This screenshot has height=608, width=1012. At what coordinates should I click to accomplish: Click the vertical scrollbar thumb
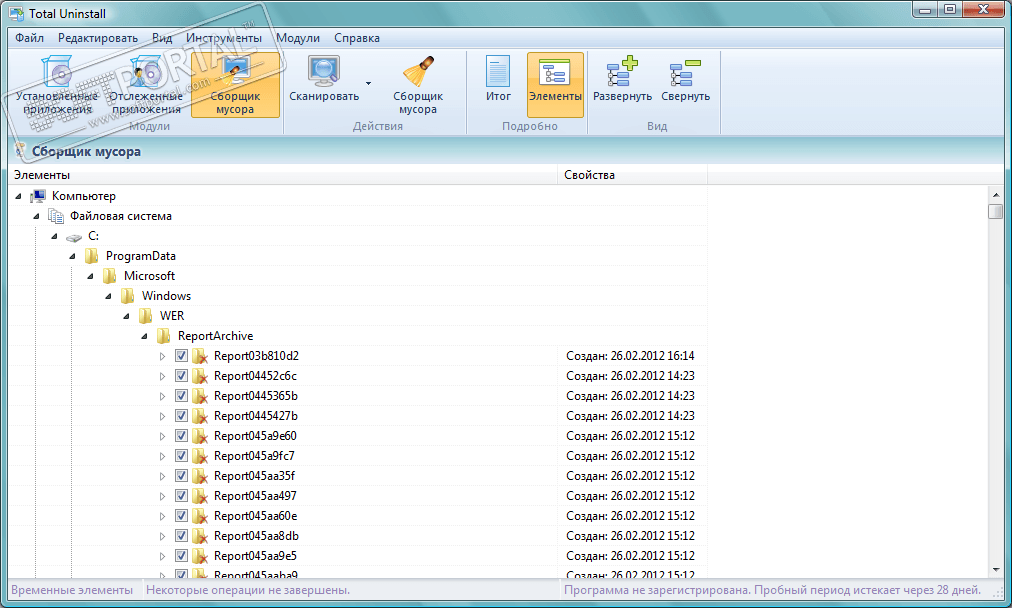click(x=995, y=211)
